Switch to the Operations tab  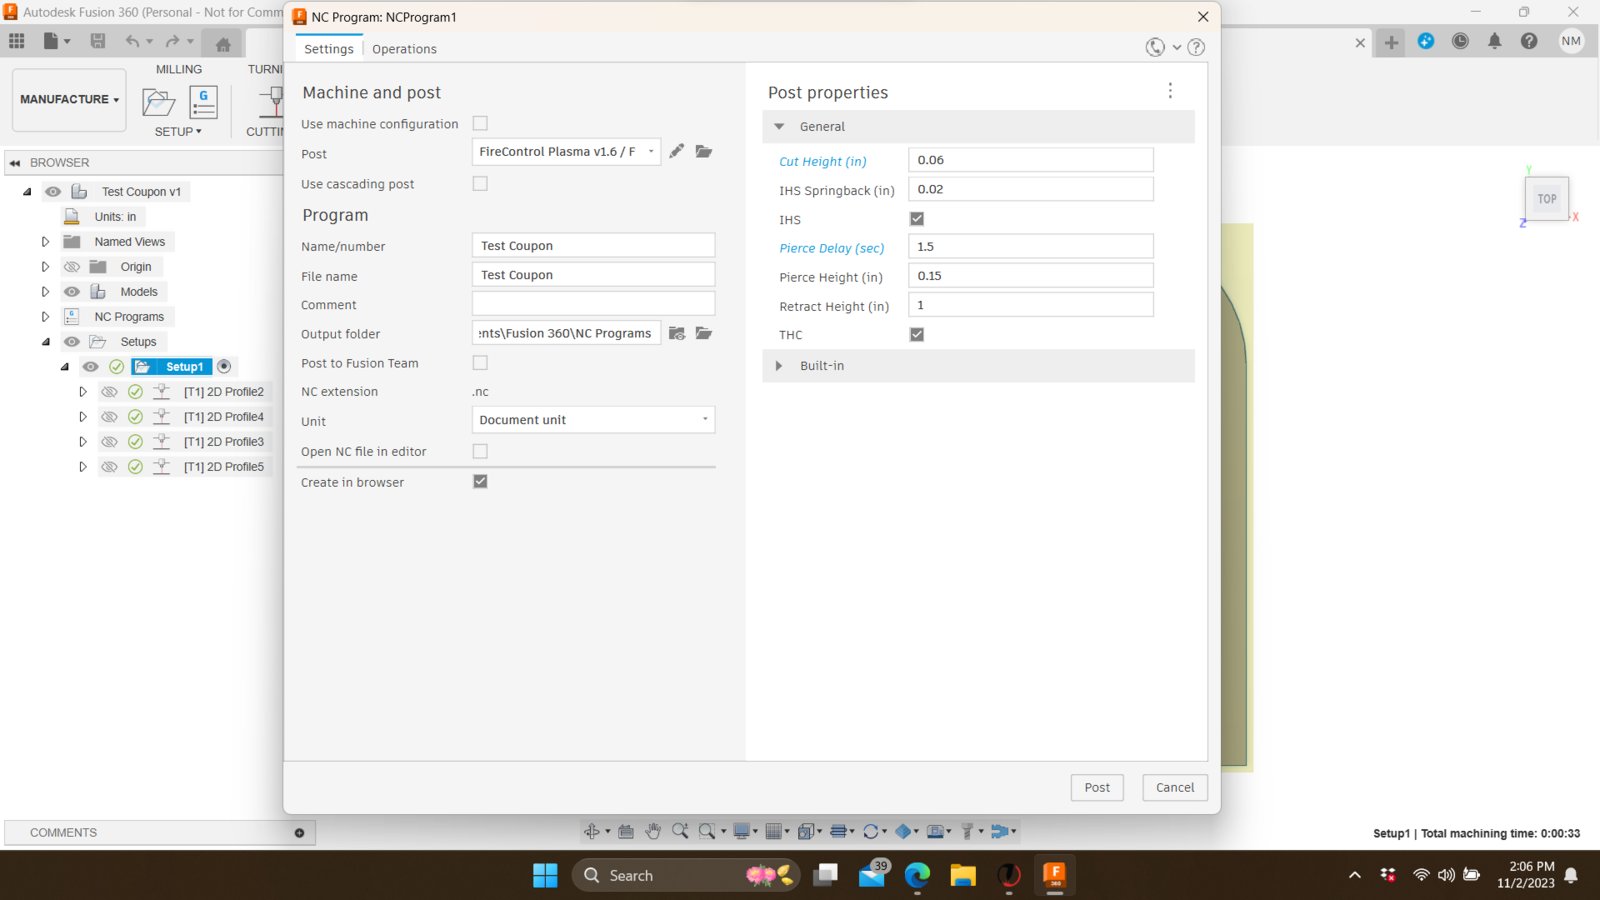point(404,49)
